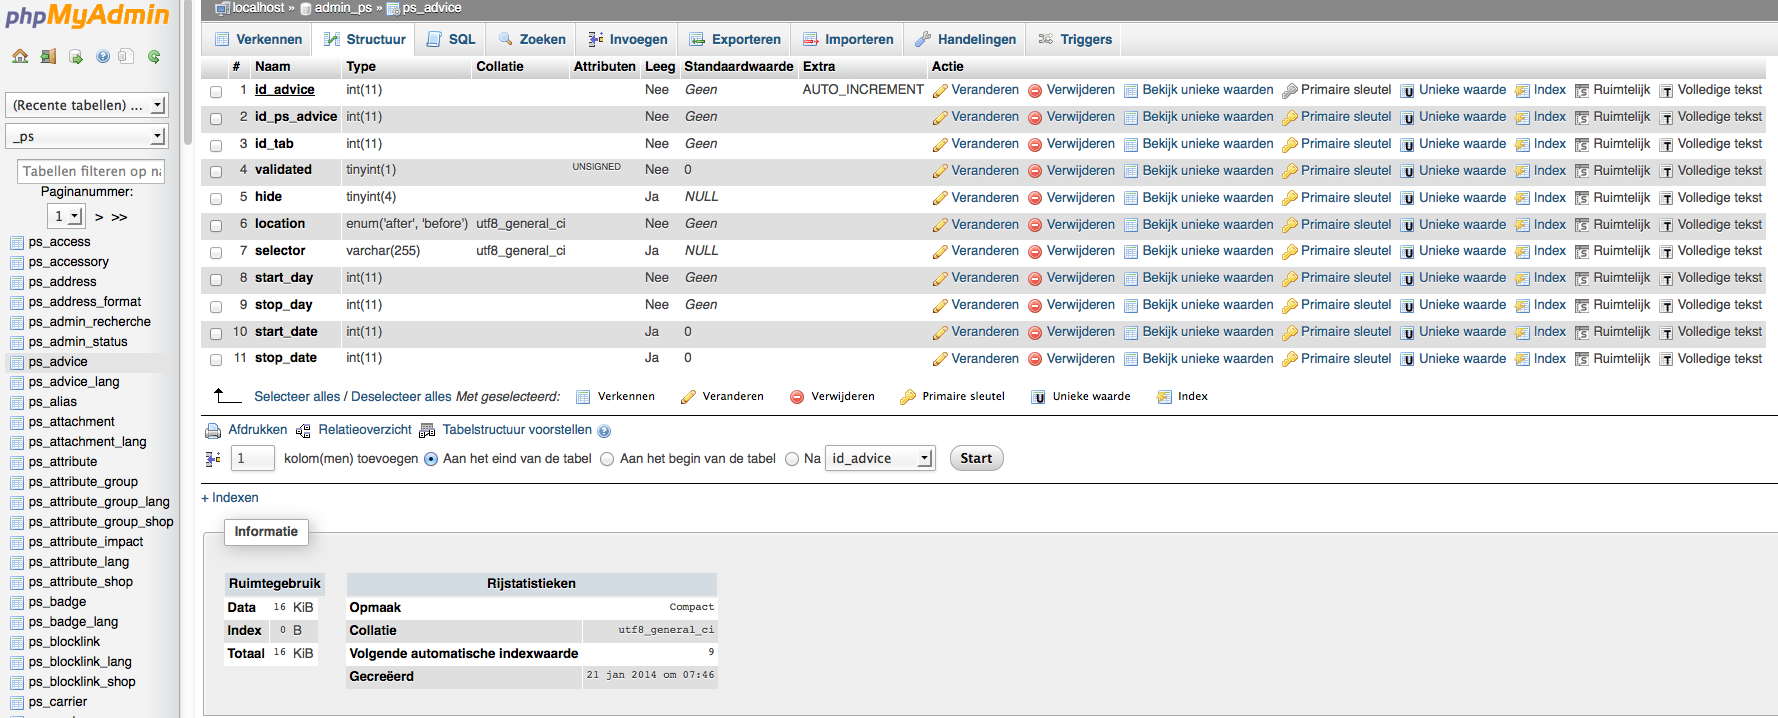Click bulk Verwijderen icon below table
The image size is (1778, 718).
coord(797,397)
